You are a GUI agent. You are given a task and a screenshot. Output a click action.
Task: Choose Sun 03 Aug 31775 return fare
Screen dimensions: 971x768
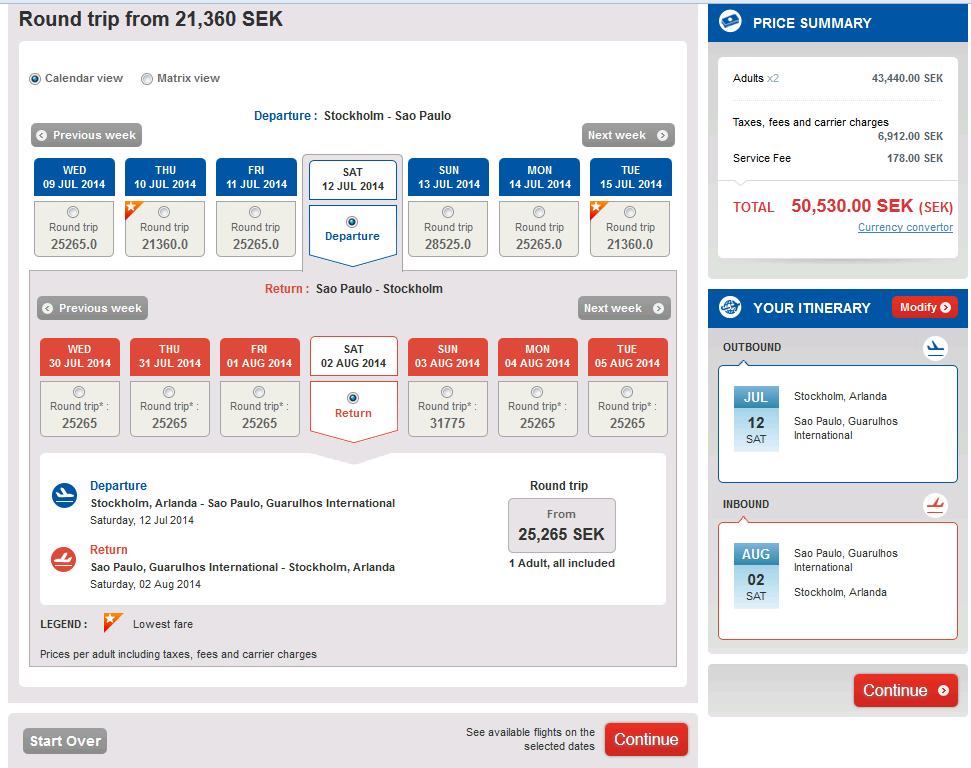447,392
